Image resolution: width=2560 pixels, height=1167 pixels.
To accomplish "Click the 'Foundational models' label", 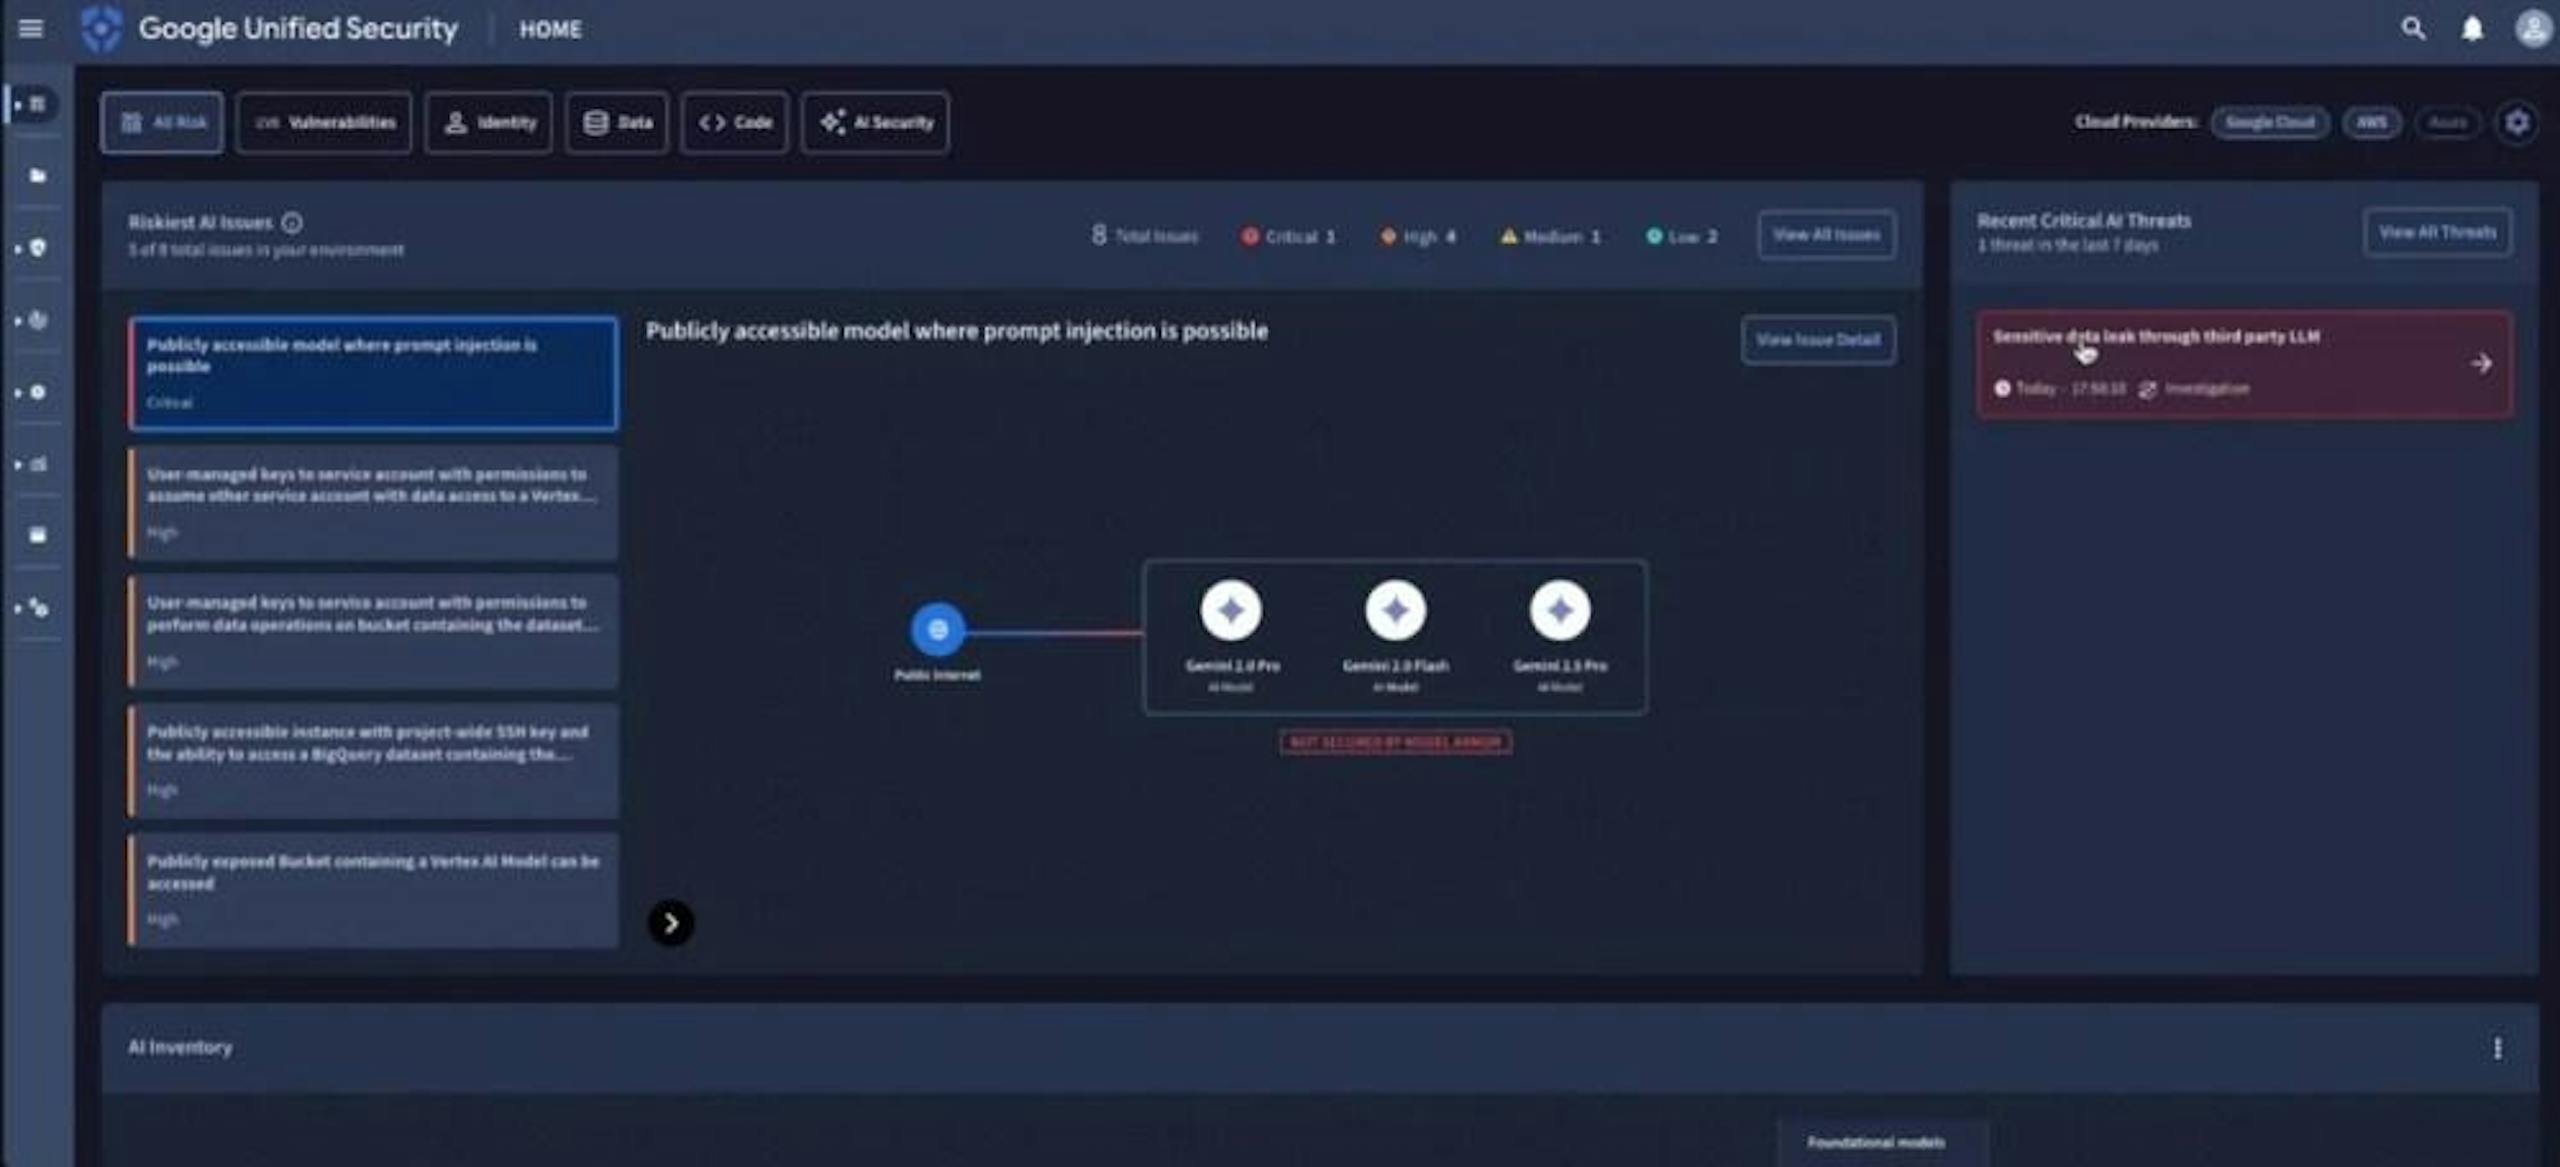I will point(1876,1142).
